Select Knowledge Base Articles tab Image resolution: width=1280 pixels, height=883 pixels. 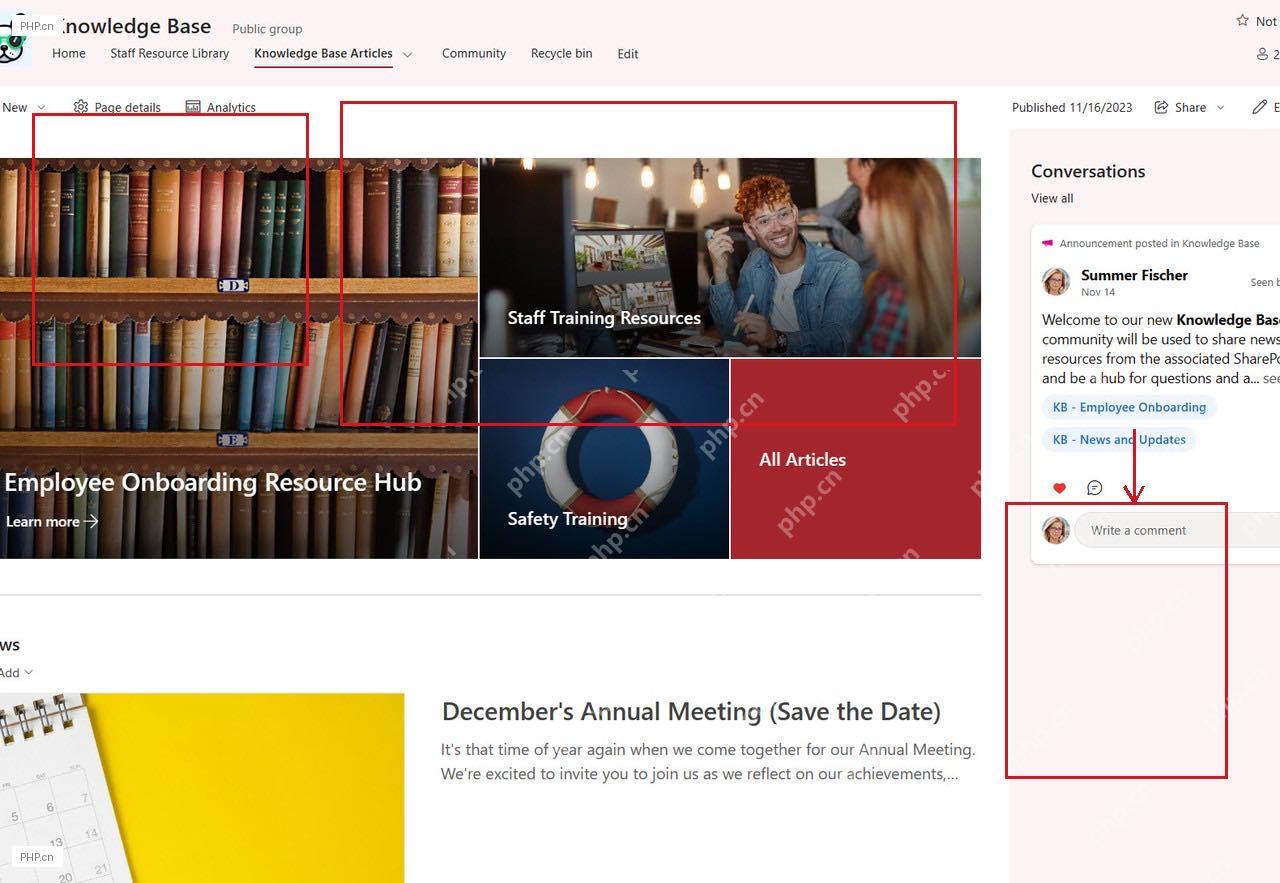323,54
